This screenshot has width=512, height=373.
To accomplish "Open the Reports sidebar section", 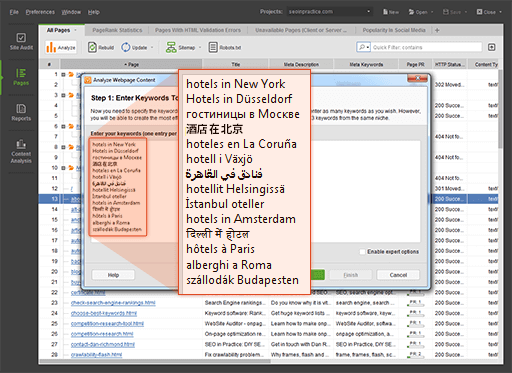I will click(21, 112).
